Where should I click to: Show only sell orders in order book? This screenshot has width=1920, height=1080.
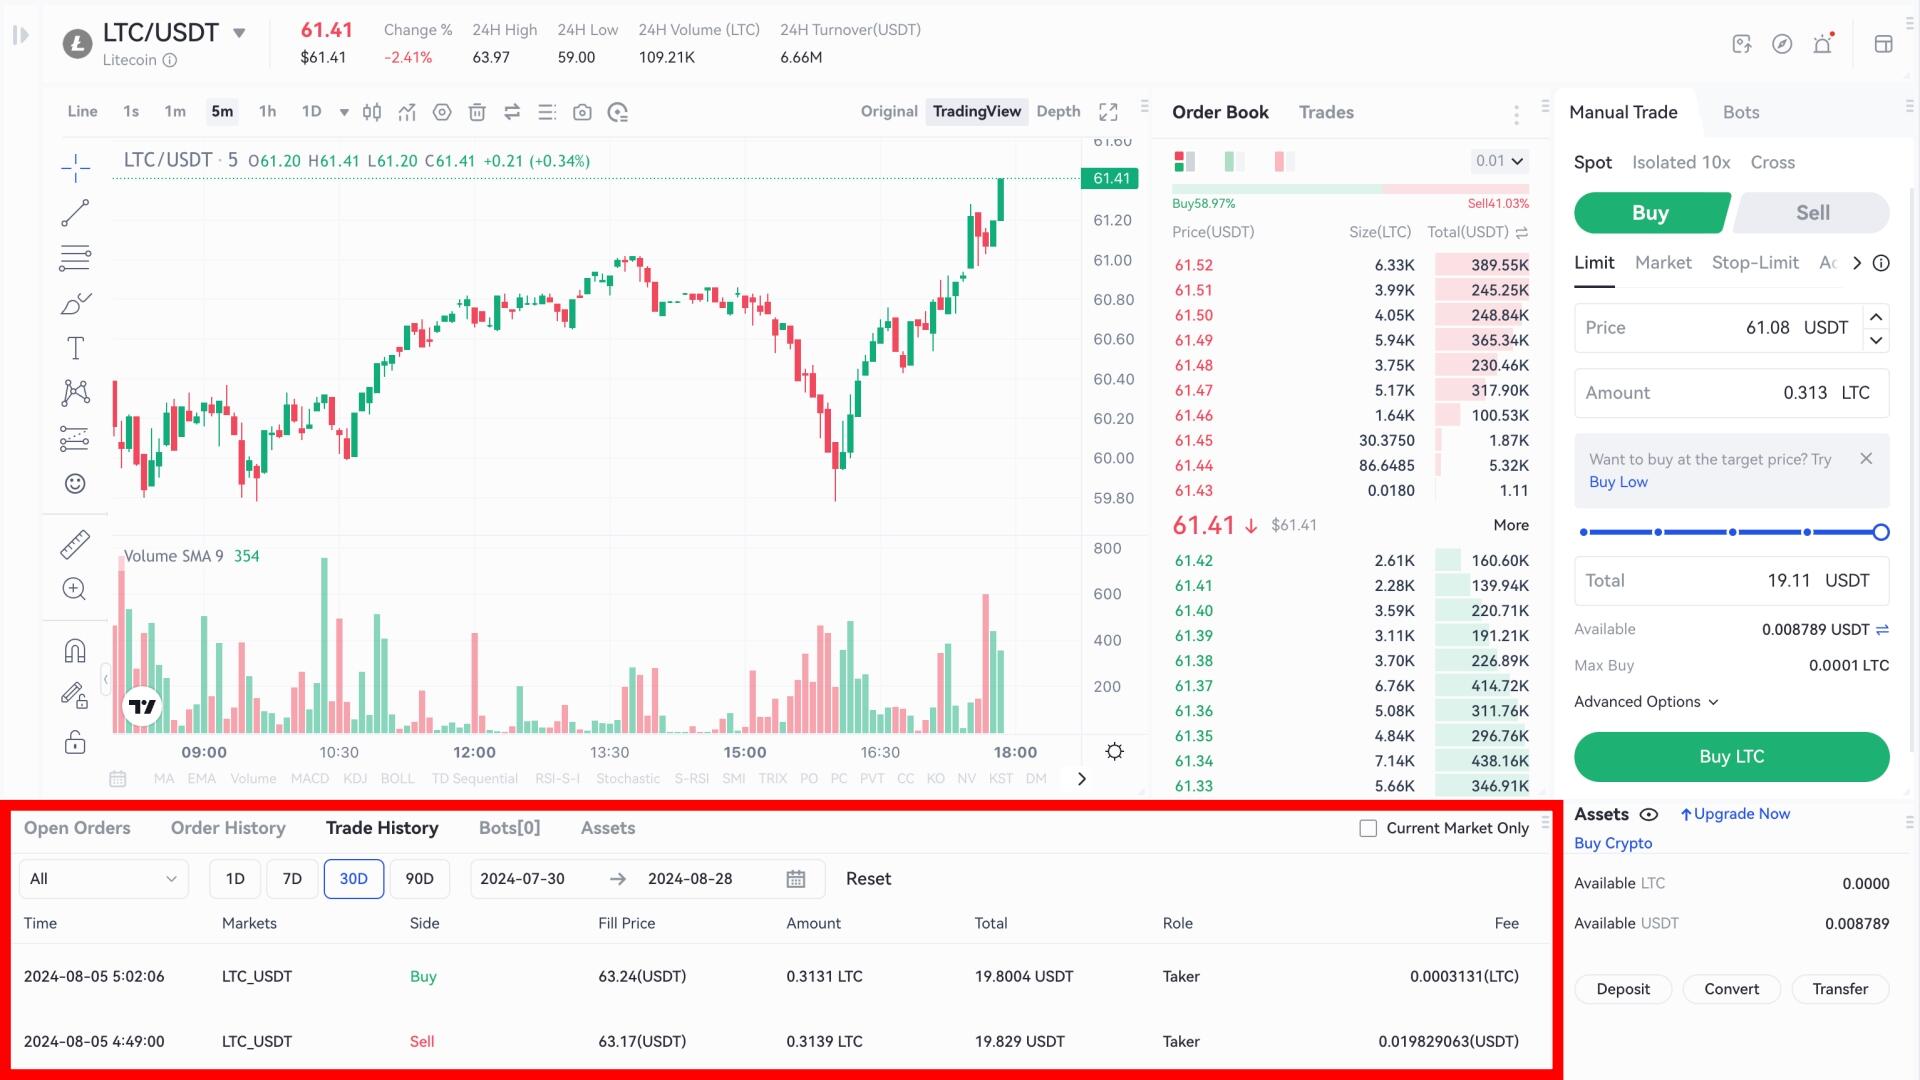[x=1285, y=161]
